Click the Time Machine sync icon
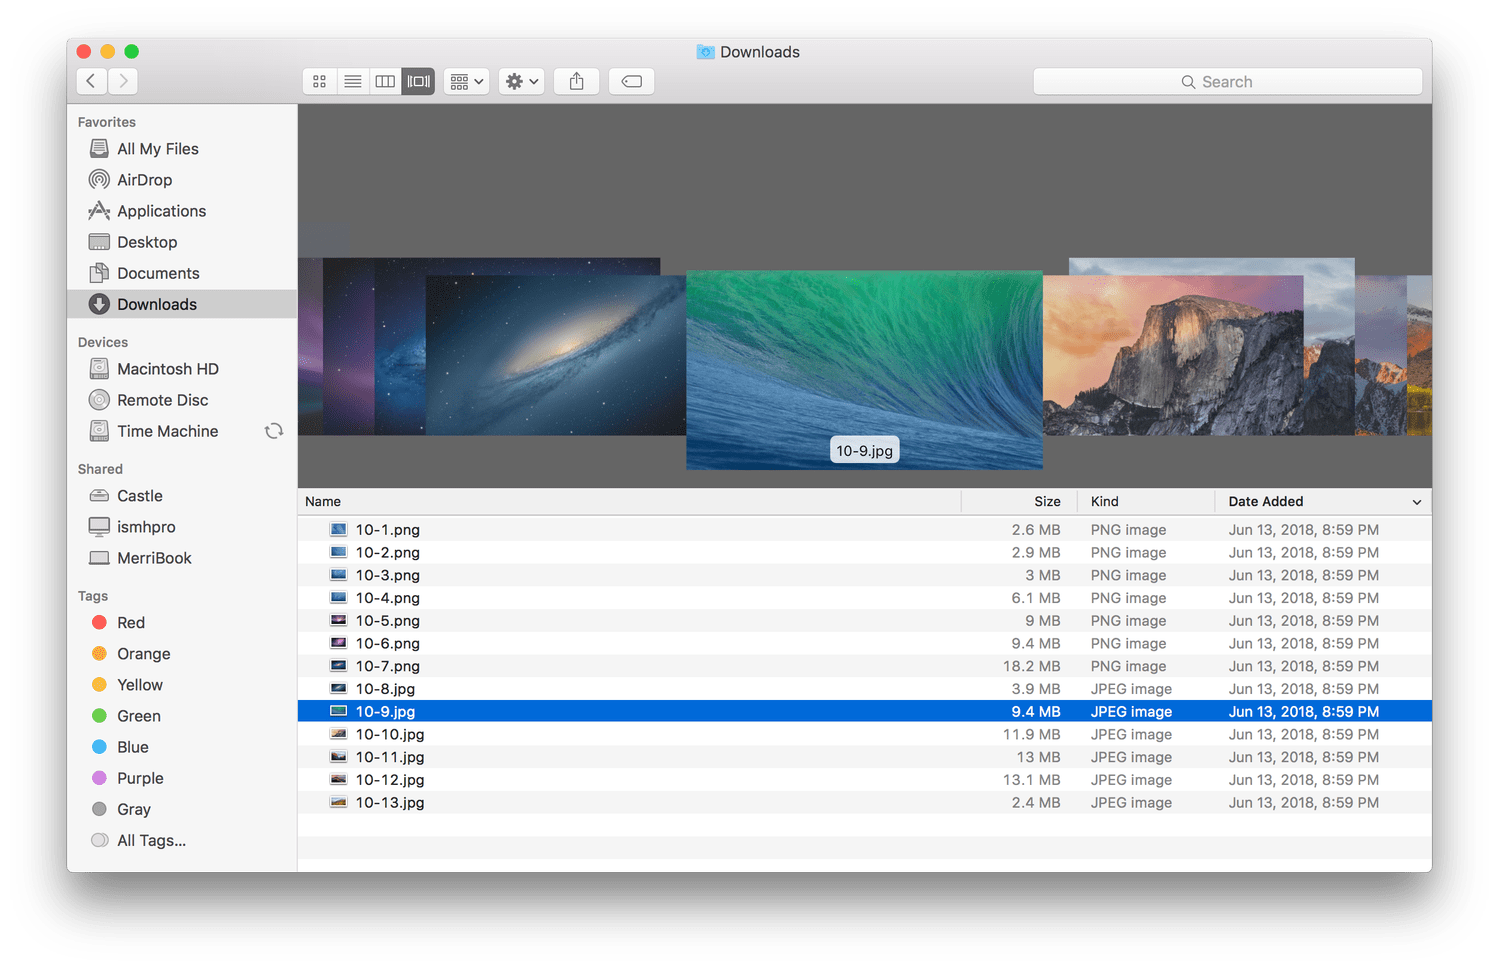Viewport: 1499px width, 968px height. (273, 431)
